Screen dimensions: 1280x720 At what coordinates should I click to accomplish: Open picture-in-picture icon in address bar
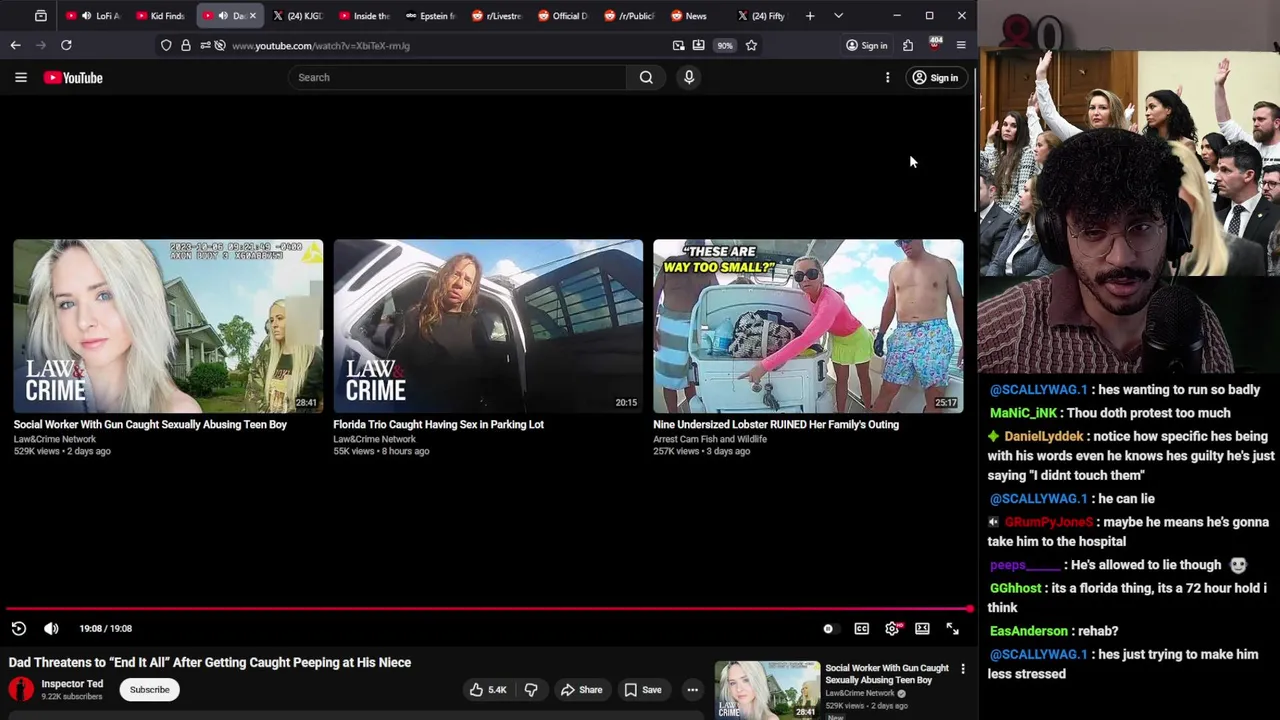click(678, 45)
